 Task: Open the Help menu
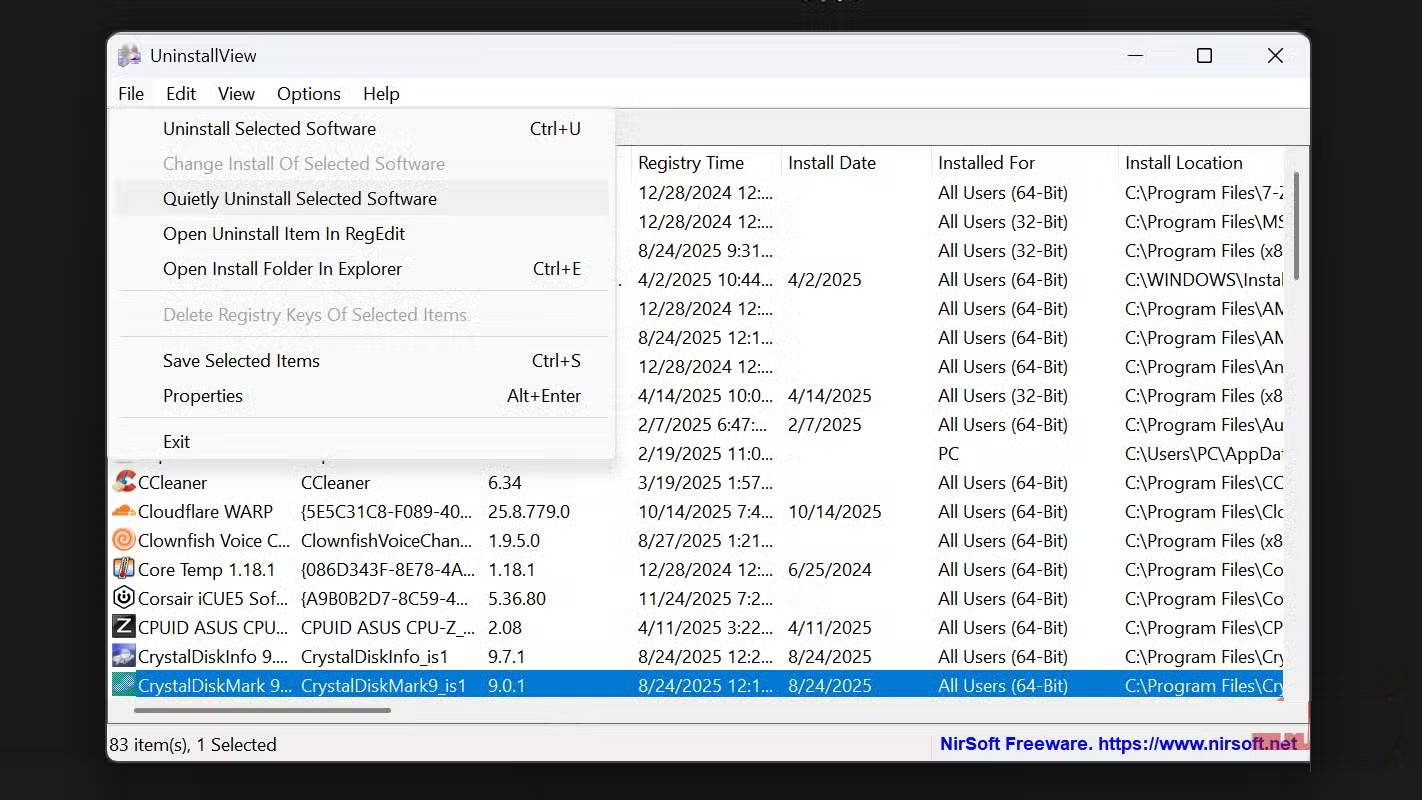[381, 94]
